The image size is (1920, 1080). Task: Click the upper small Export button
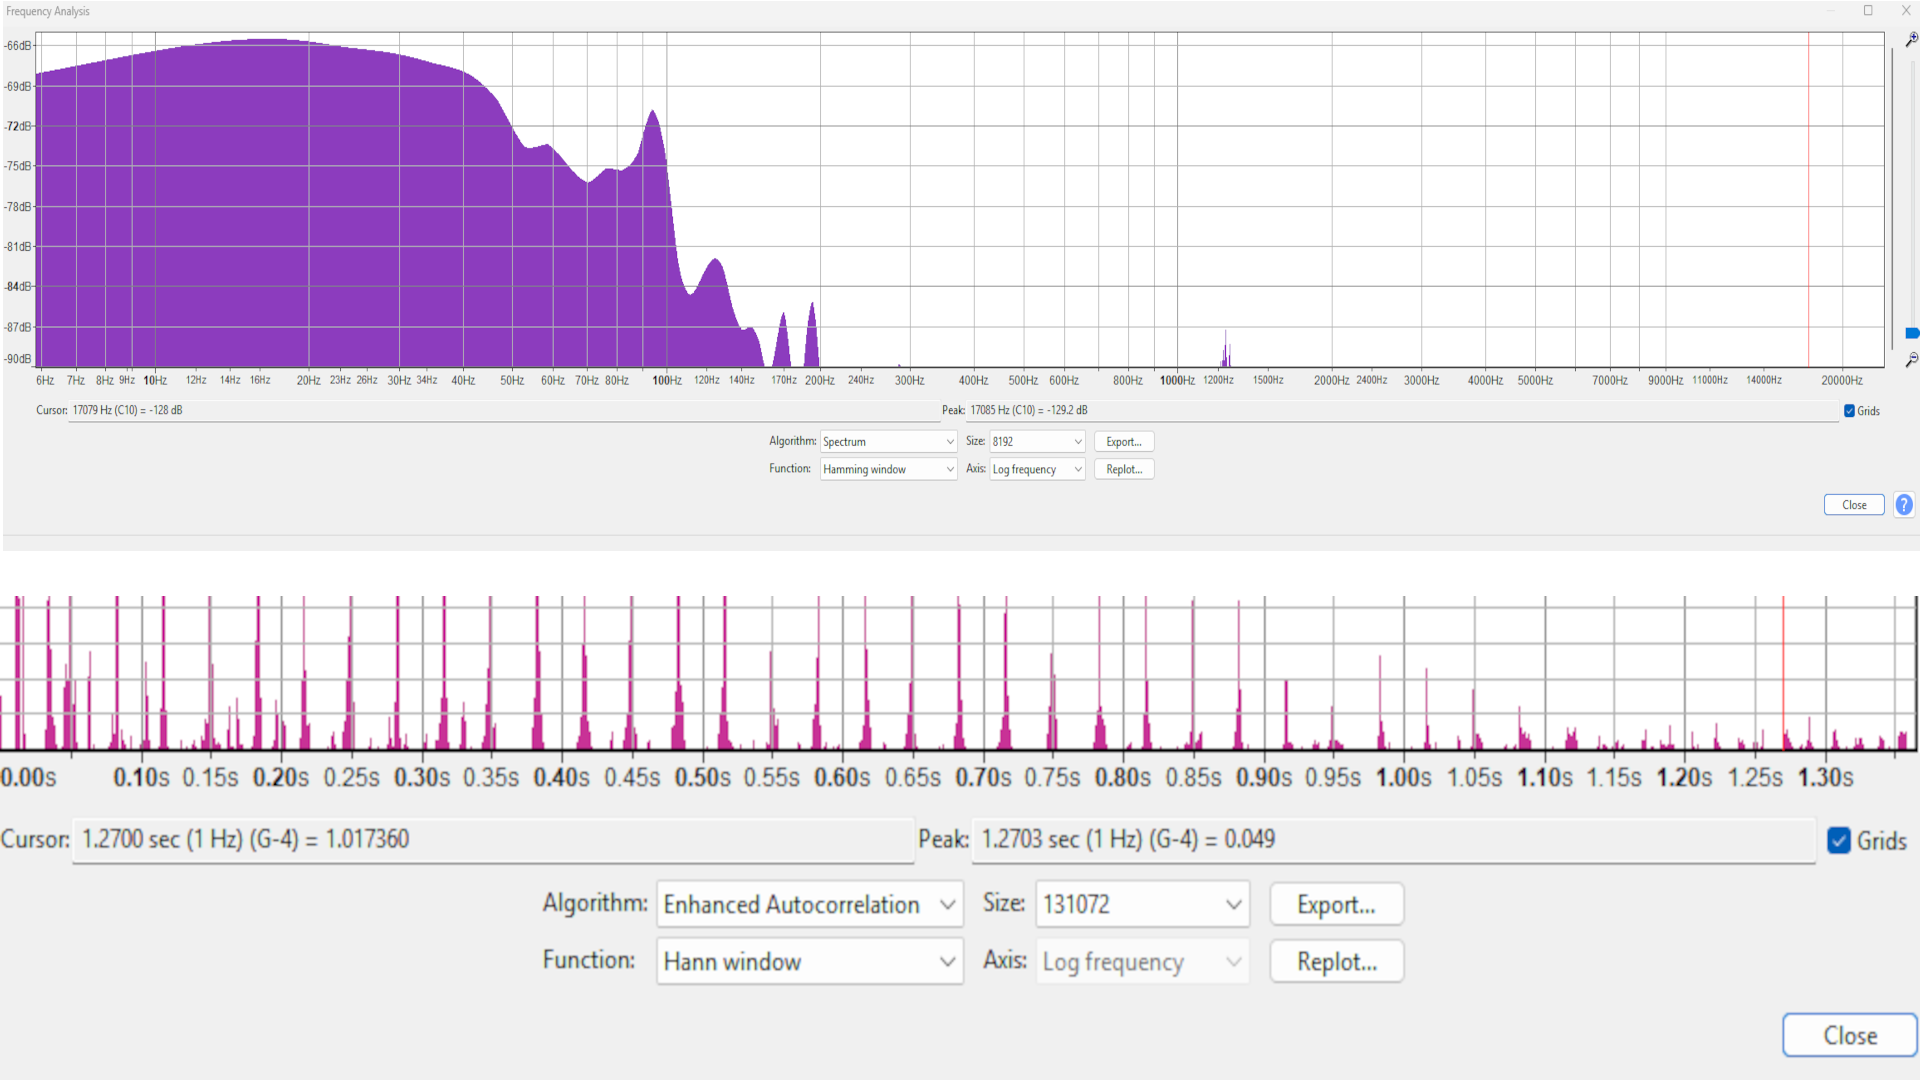pos(1124,441)
